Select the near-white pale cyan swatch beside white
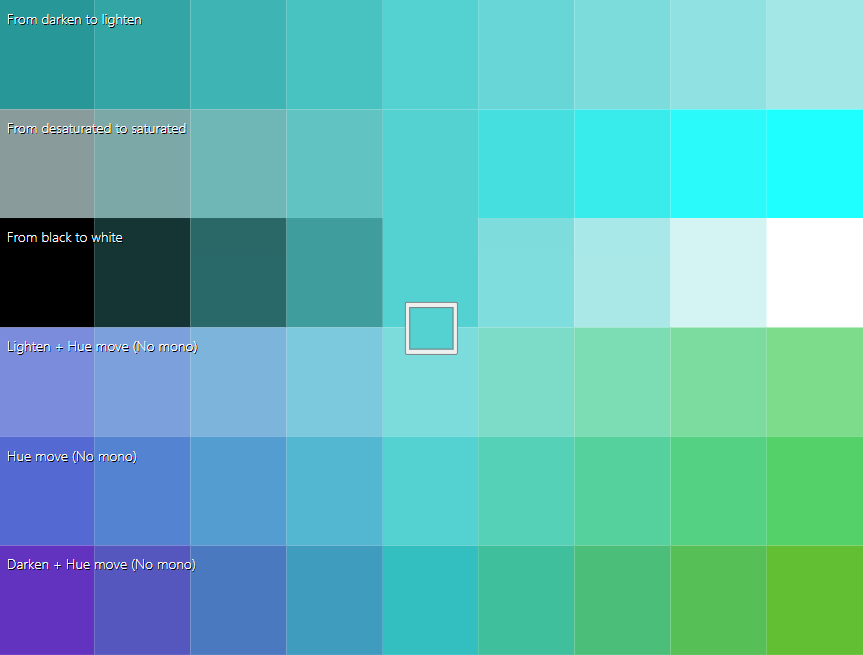 (x=719, y=272)
